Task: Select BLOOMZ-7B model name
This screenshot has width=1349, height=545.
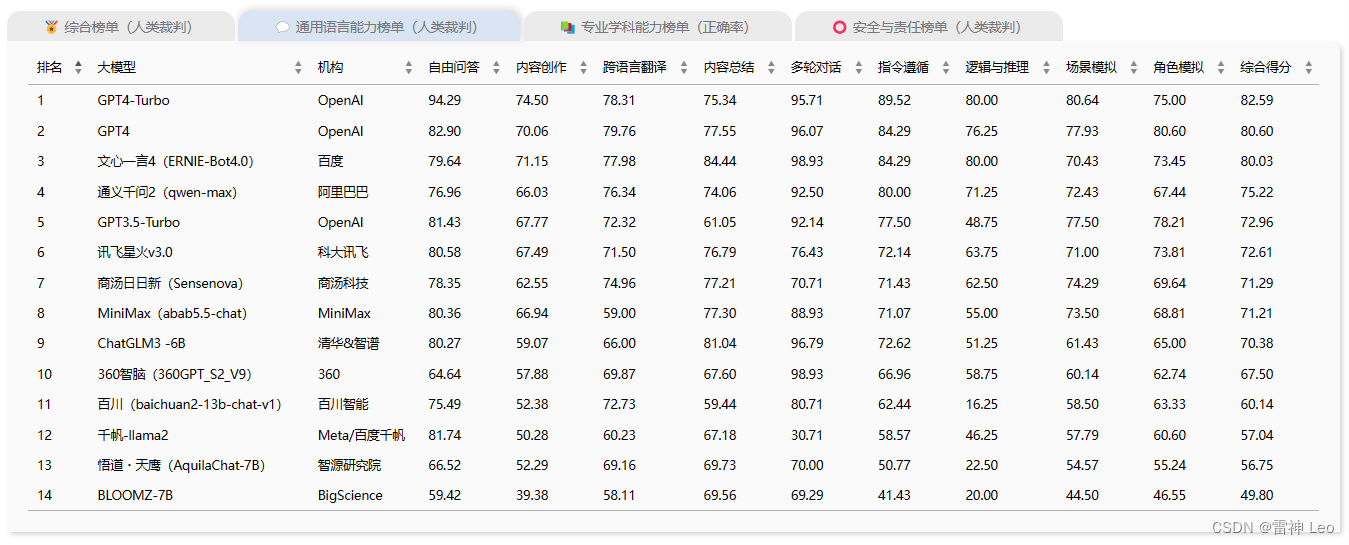Action: coord(135,495)
